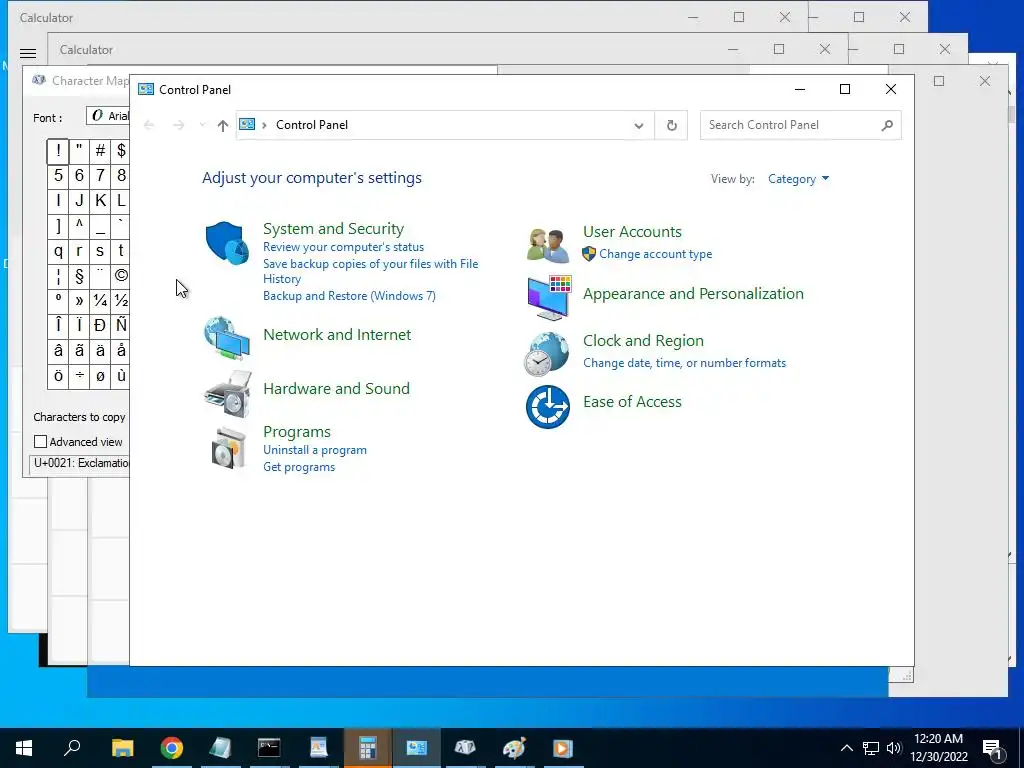Open User Accounts category link
1024x768 pixels.
(x=632, y=232)
